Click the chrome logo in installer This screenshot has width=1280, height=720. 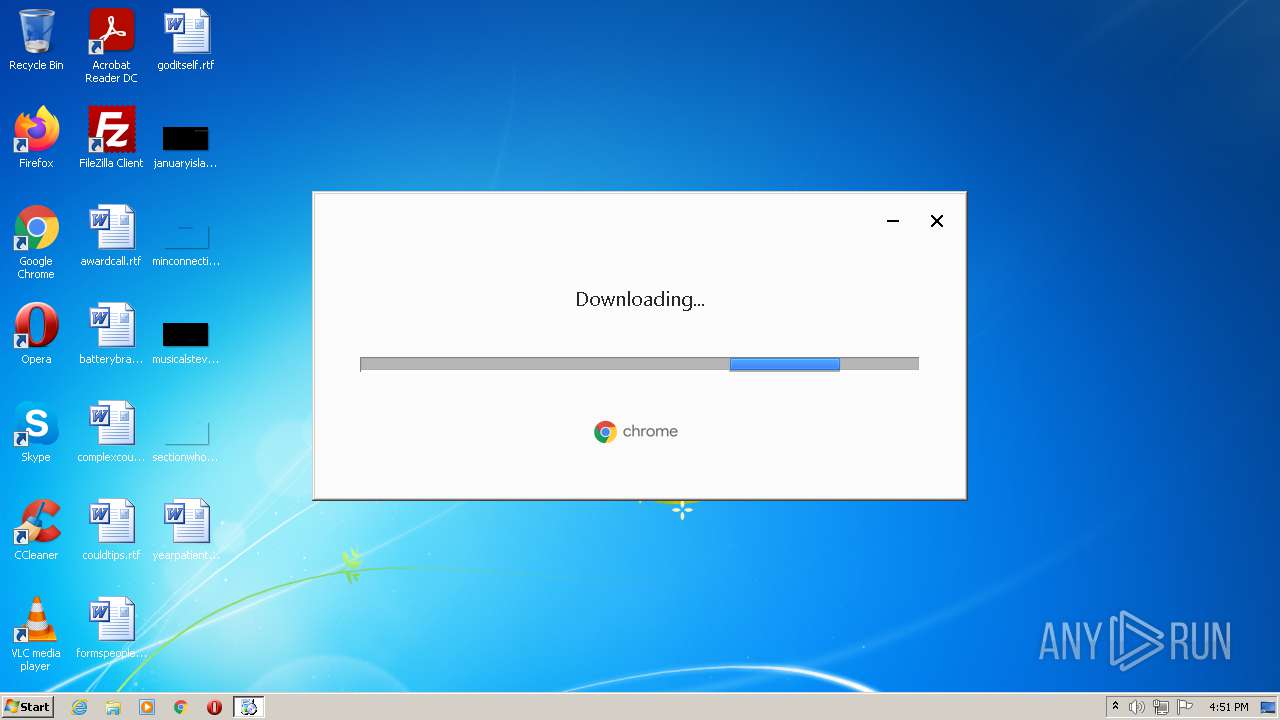tap(636, 431)
